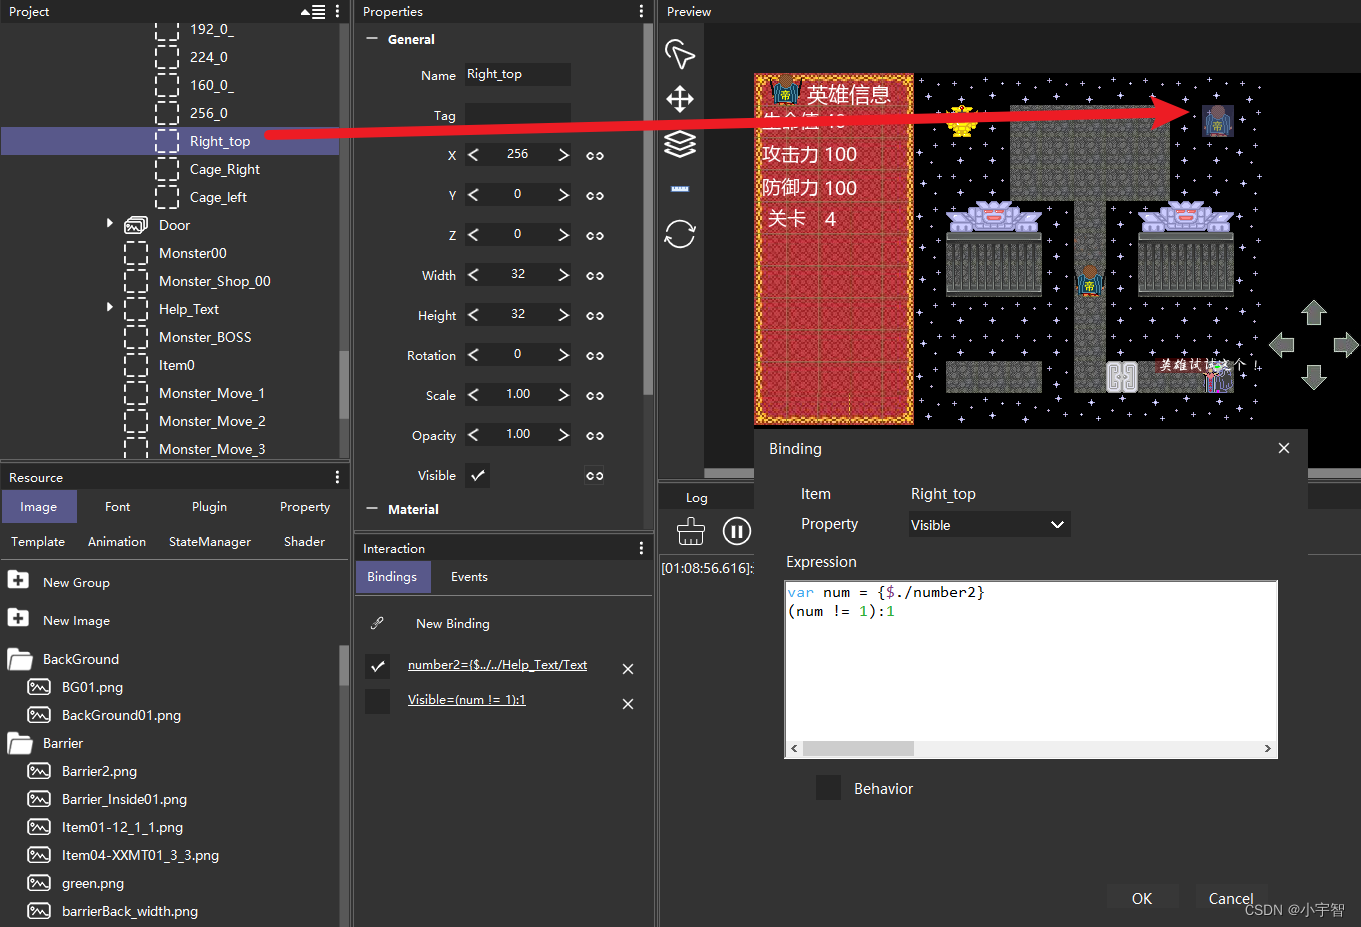The image size is (1361, 927).
Task: Click the empty Tag input field
Action: (x=518, y=114)
